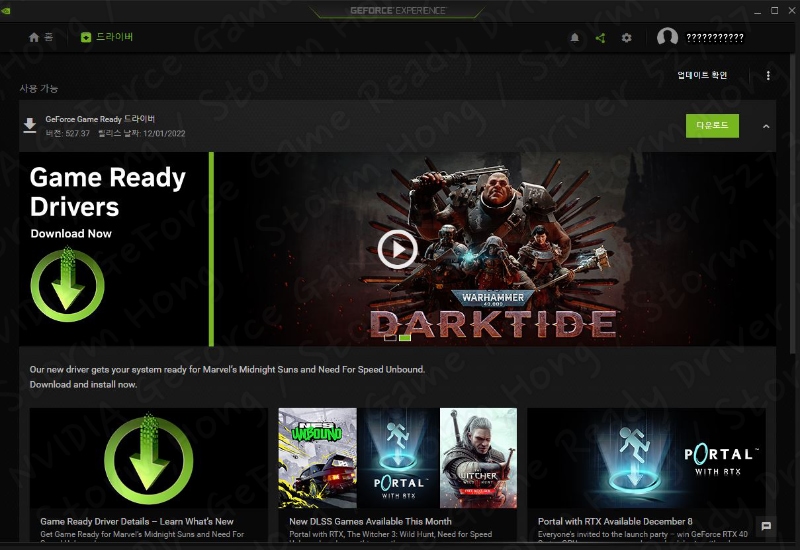Select the first carousel indicator dot
The image size is (800, 550).
click(390, 337)
